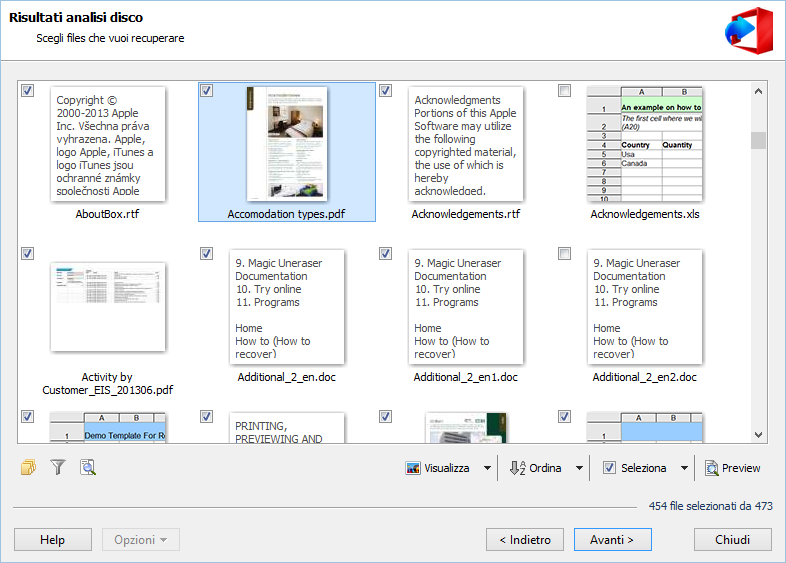Expand the Visualizza dropdown arrow
This screenshot has height=563, width=786.
point(487,468)
